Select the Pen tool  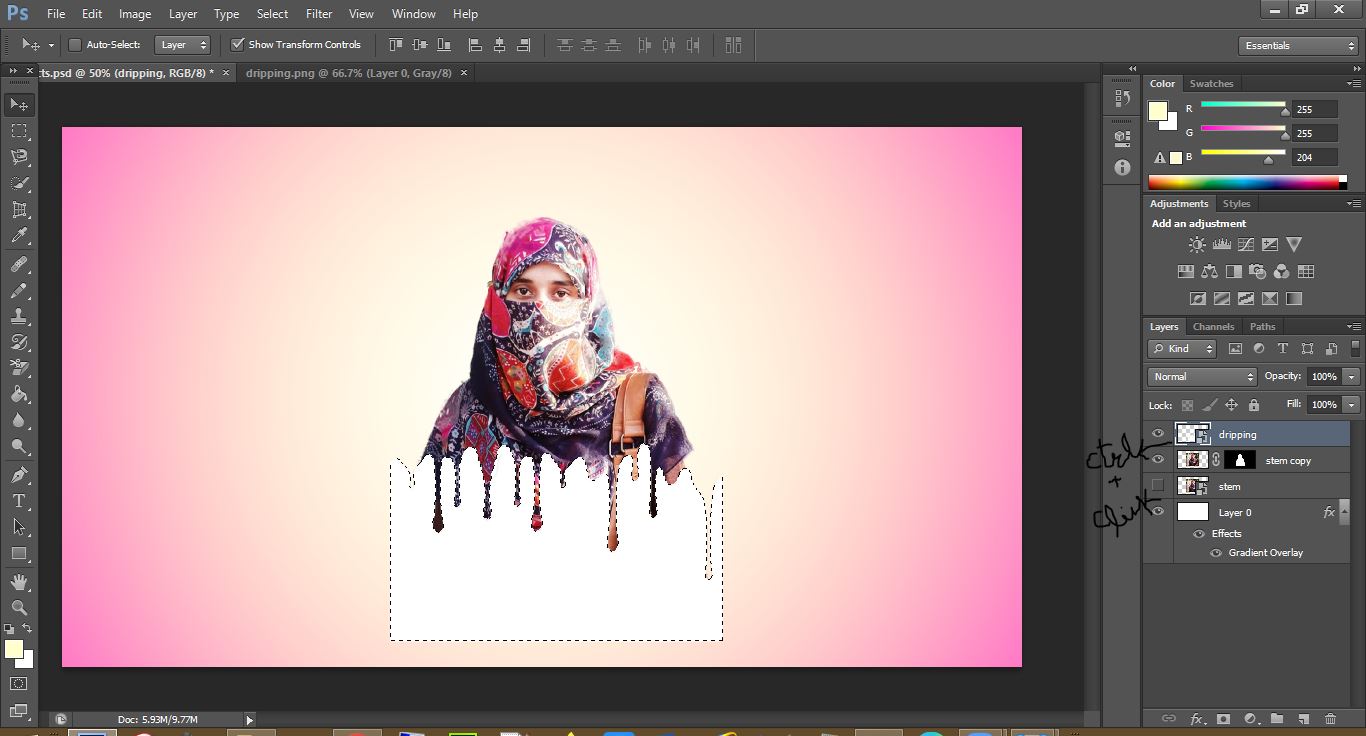(18, 474)
